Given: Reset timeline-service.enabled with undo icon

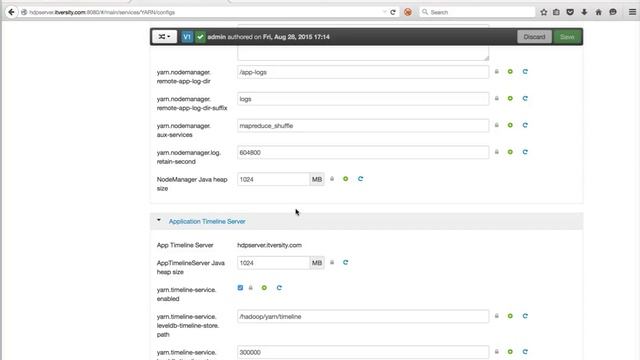Looking at the screenshot, I should pos(279,288).
